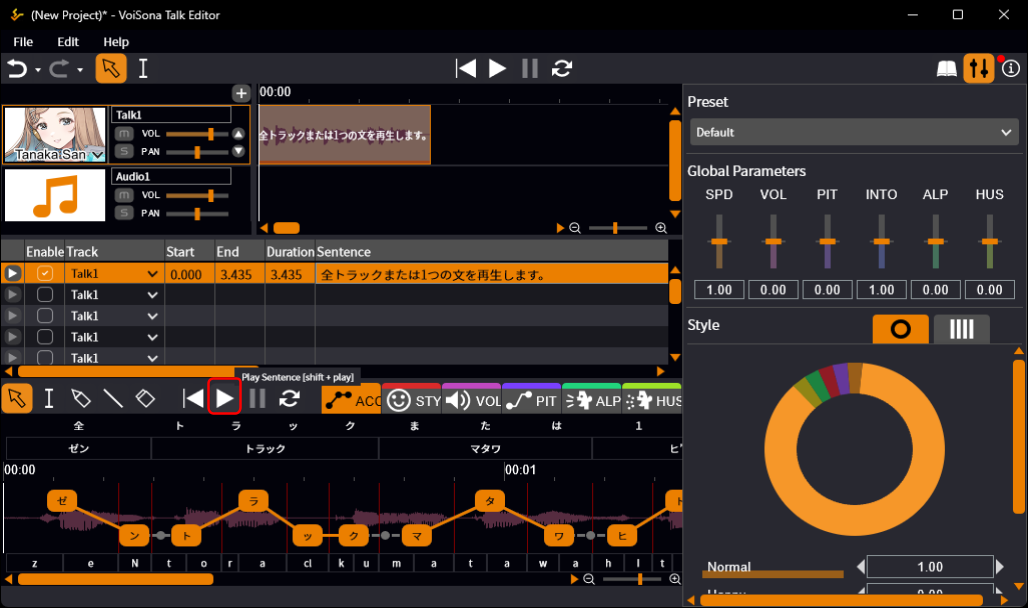Select the pencil draw tool
The width and height of the screenshot is (1028, 608).
click(81, 398)
